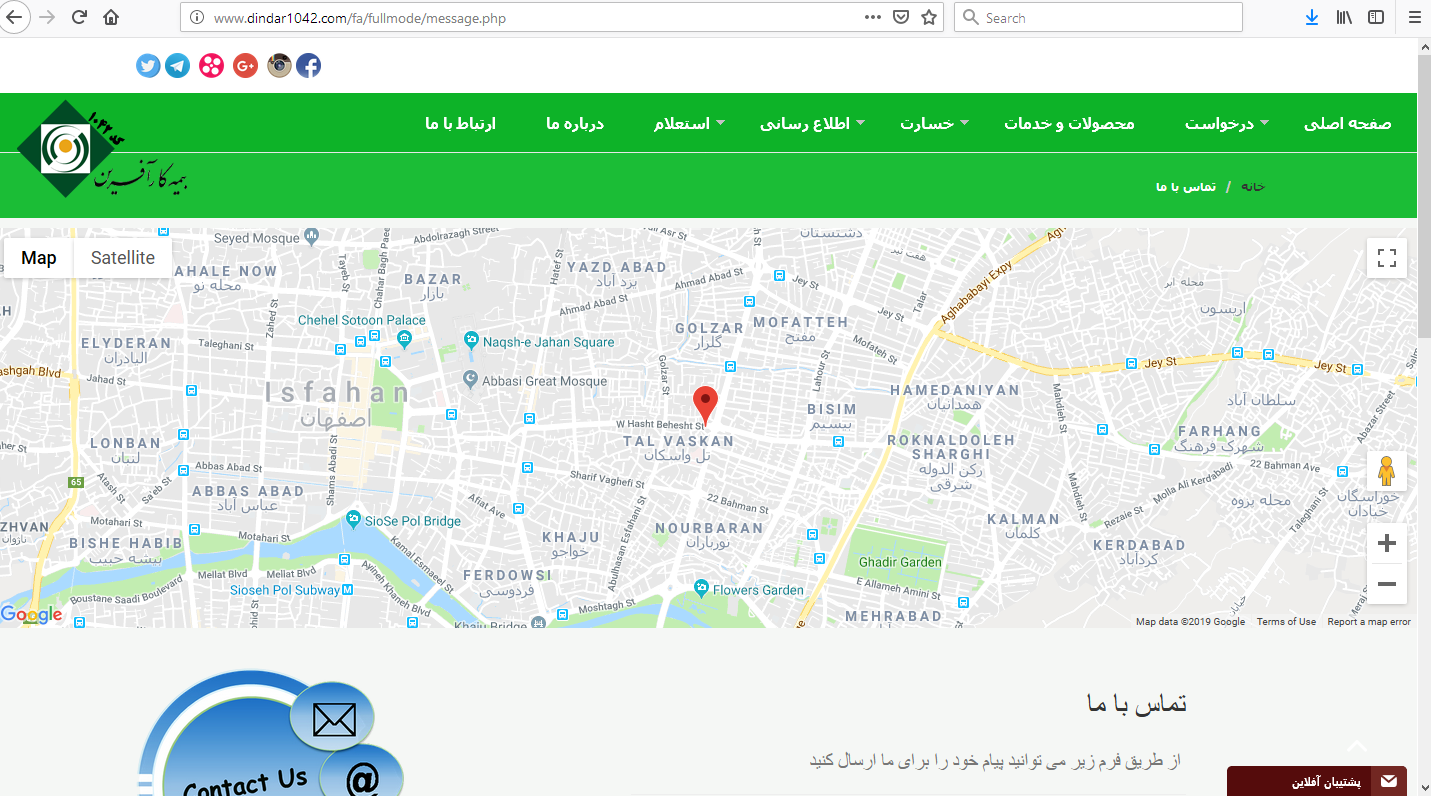Open Firefox hamburger menu
This screenshot has height=796, width=1431.
1416,17
